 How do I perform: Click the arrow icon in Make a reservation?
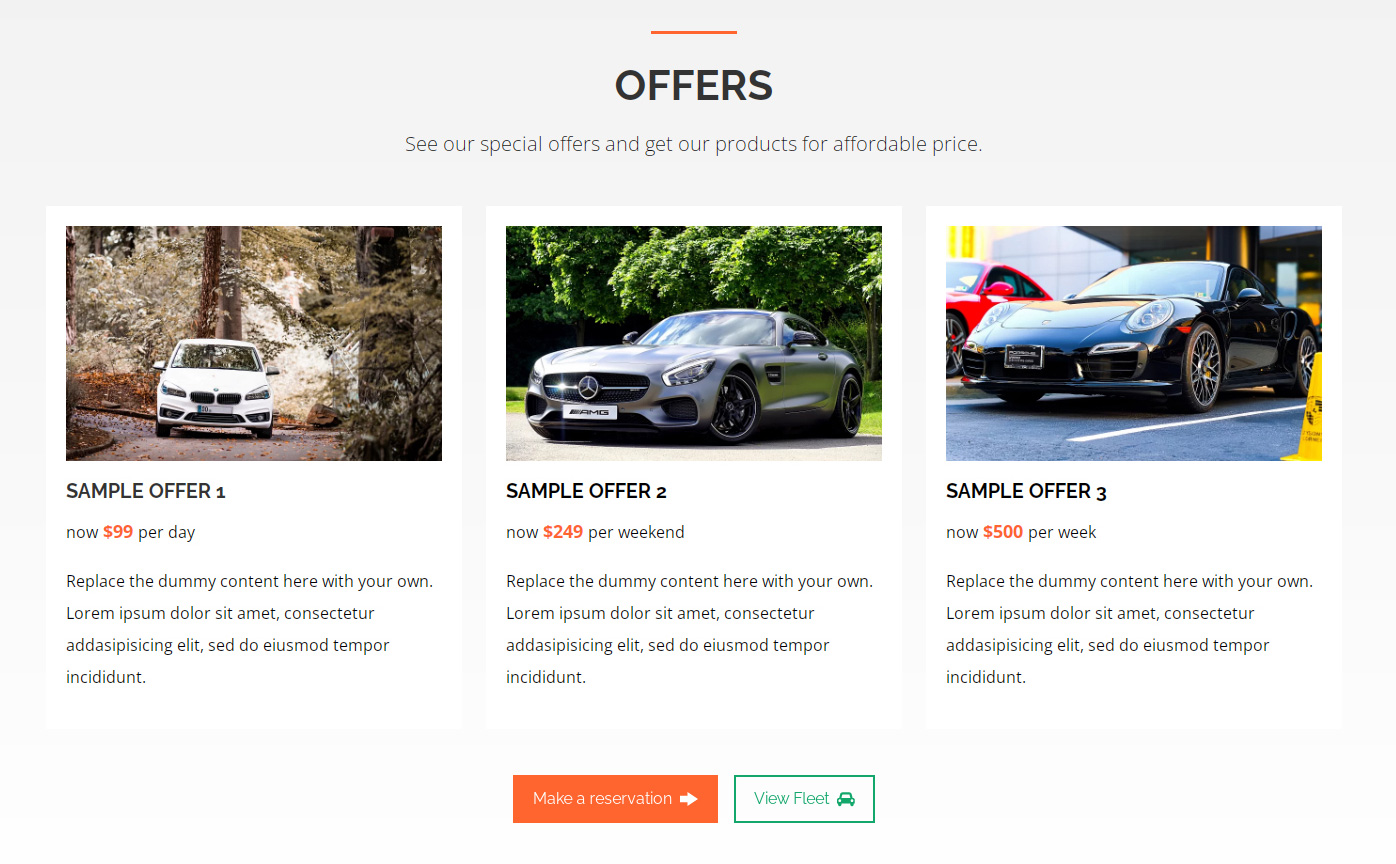688,799
